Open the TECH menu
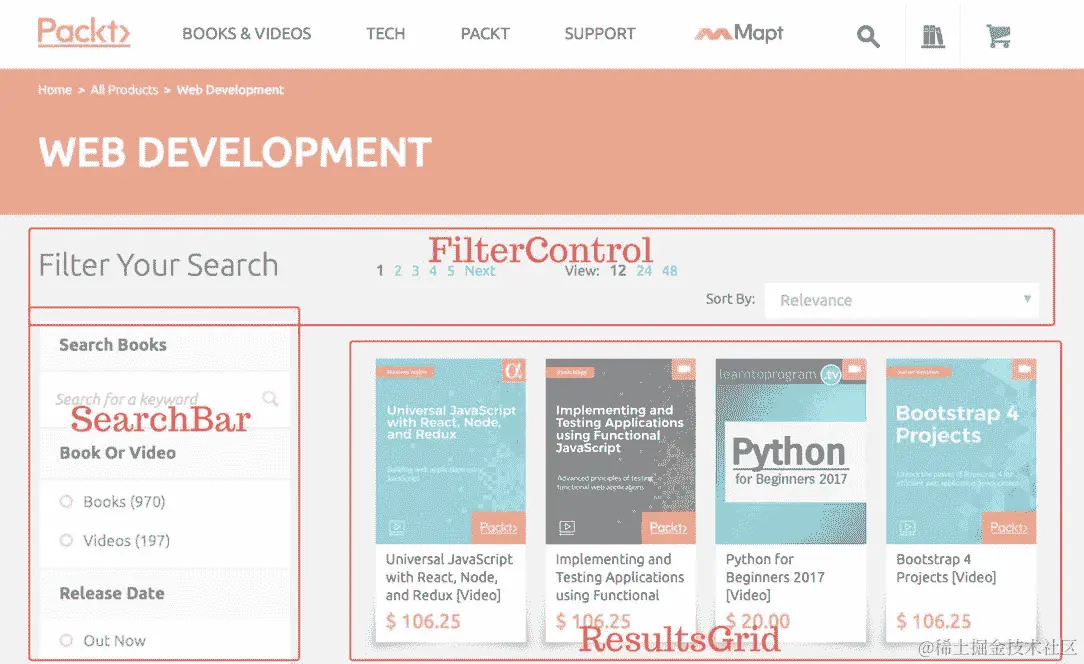The height and width of the screenshot is (664, 1084). coord(386,33)
